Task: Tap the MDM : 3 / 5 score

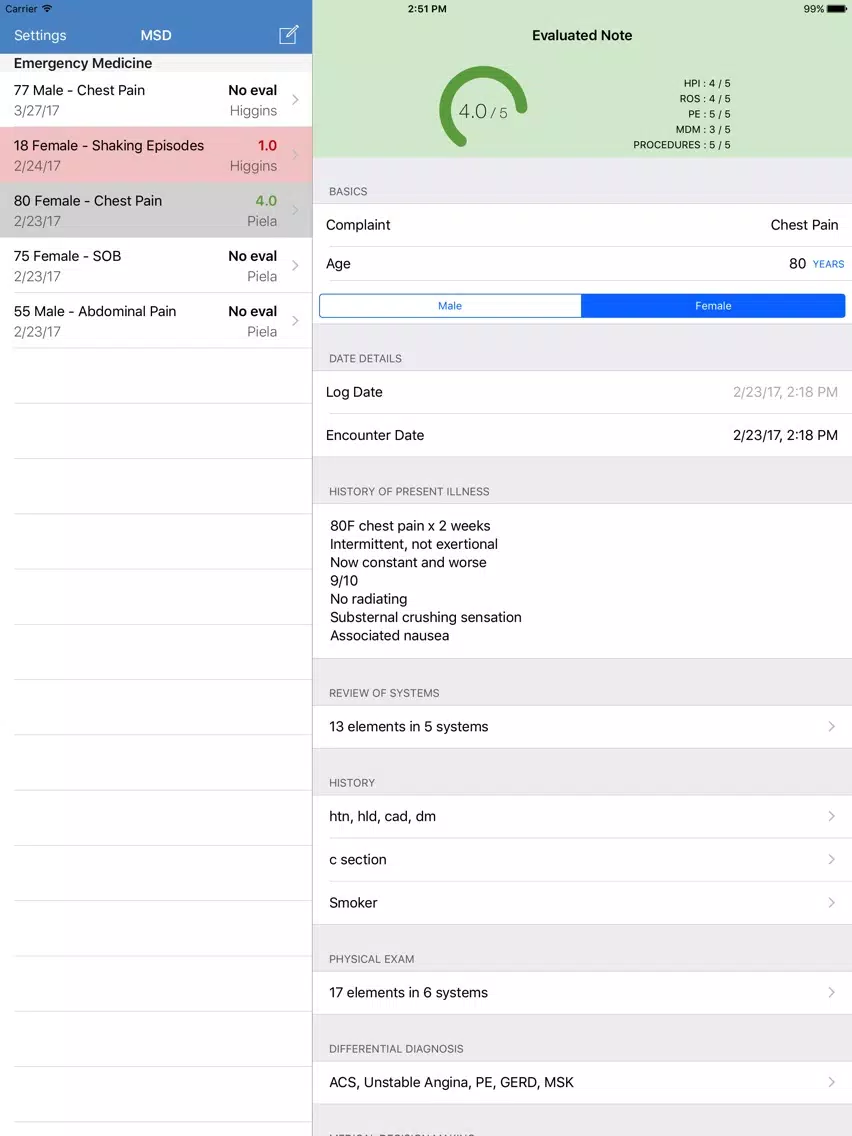Action: tap(703, 130)
